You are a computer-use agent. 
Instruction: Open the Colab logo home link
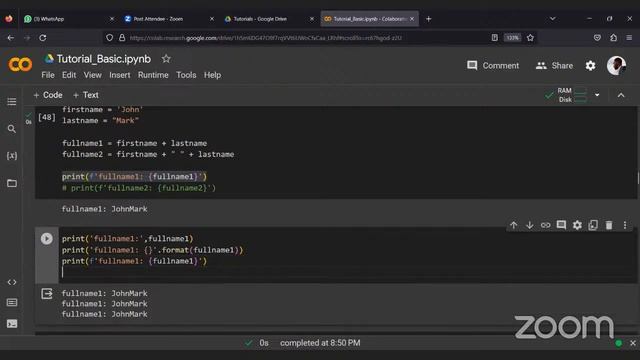[20, 65]
